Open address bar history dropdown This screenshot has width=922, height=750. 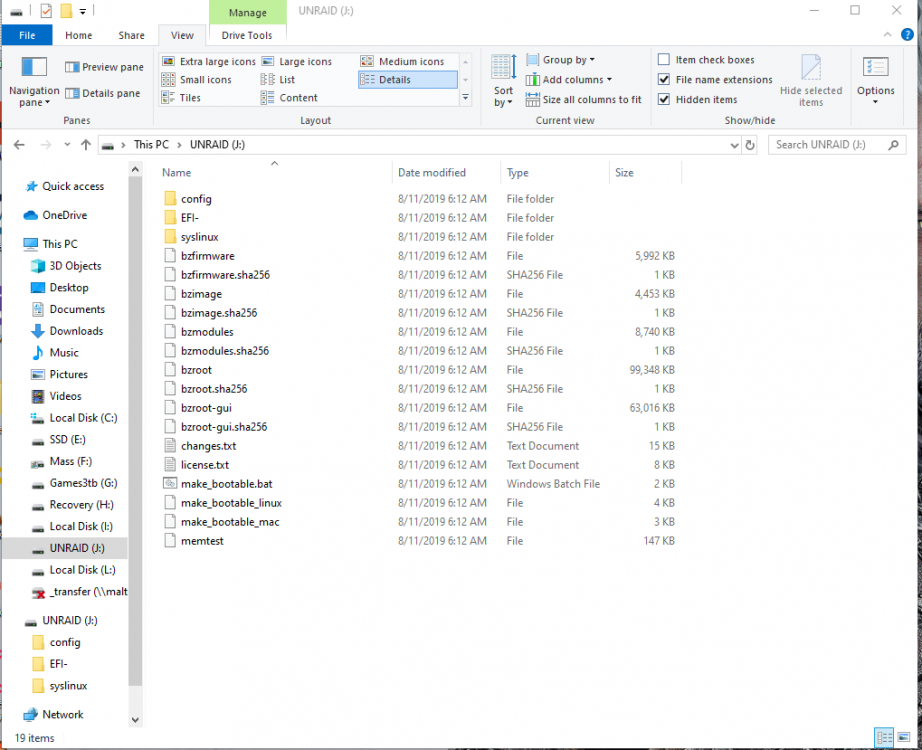click(x=734, y=145)
